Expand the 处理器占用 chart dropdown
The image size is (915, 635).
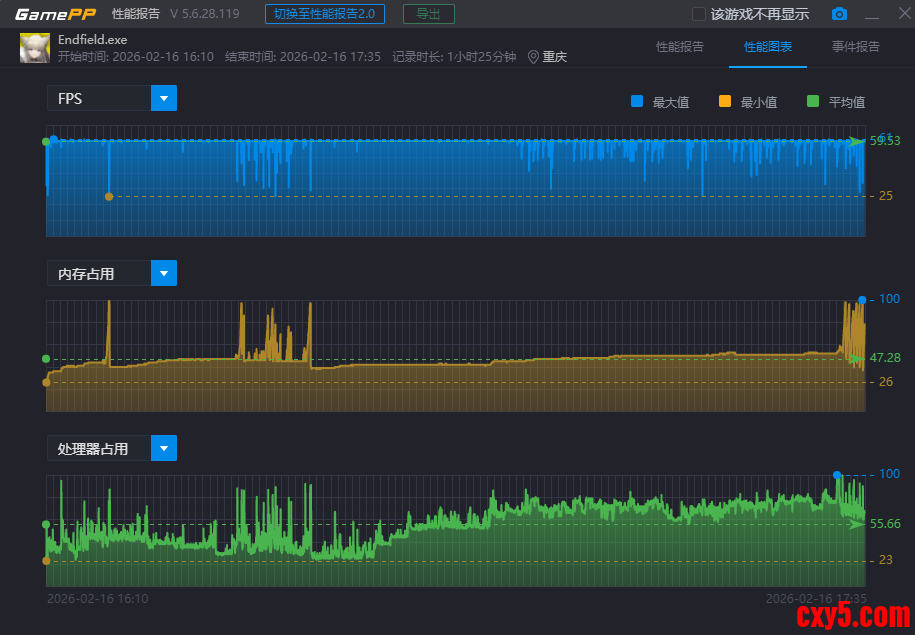(x=164, y=448)
